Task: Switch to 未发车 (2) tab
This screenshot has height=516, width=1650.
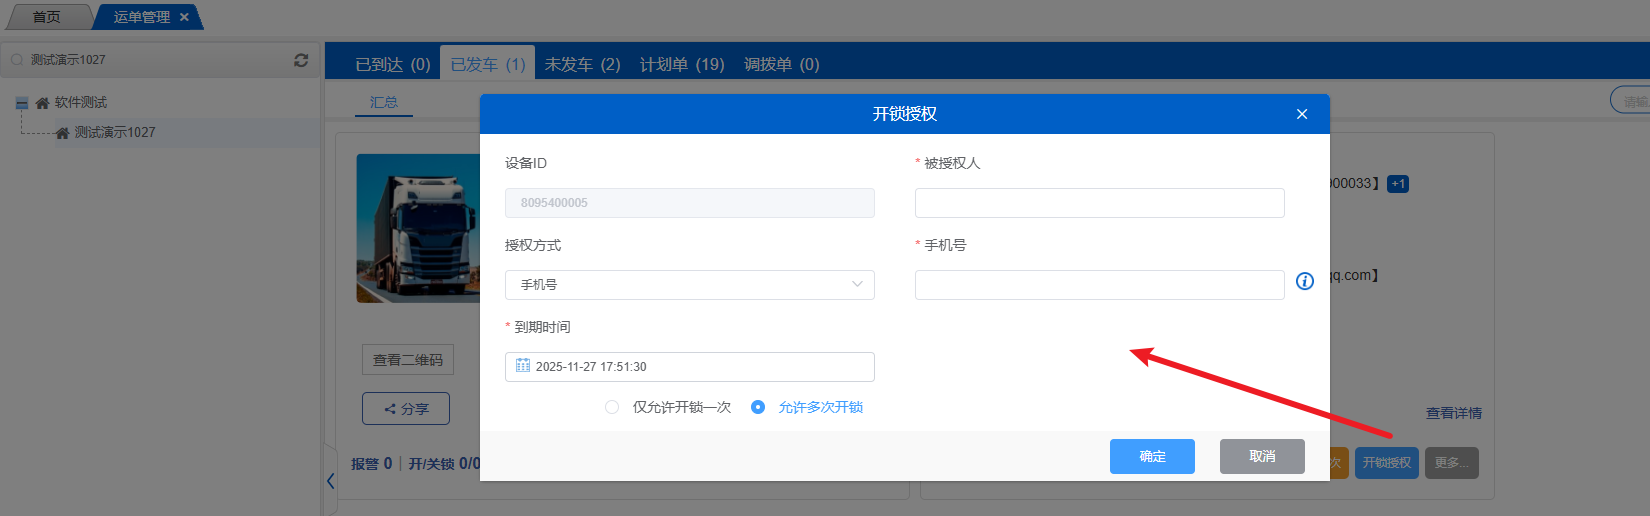Action: point(582,64)
